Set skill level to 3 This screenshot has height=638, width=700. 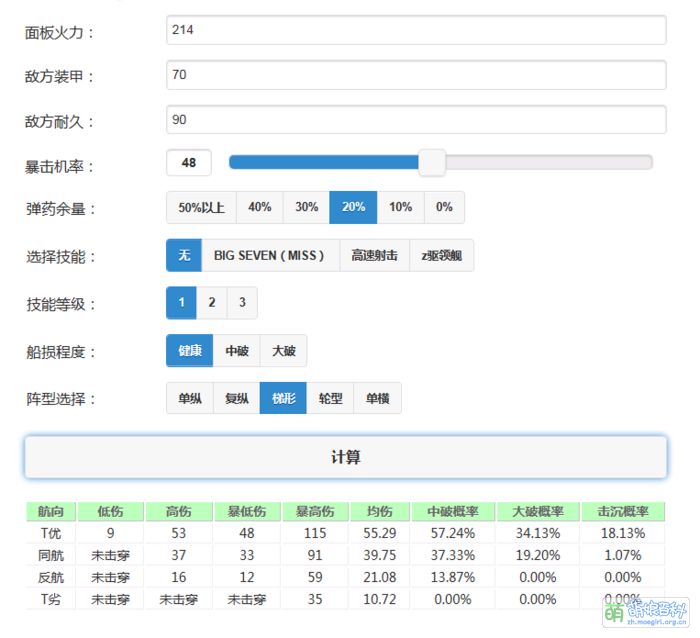[242, 302]
